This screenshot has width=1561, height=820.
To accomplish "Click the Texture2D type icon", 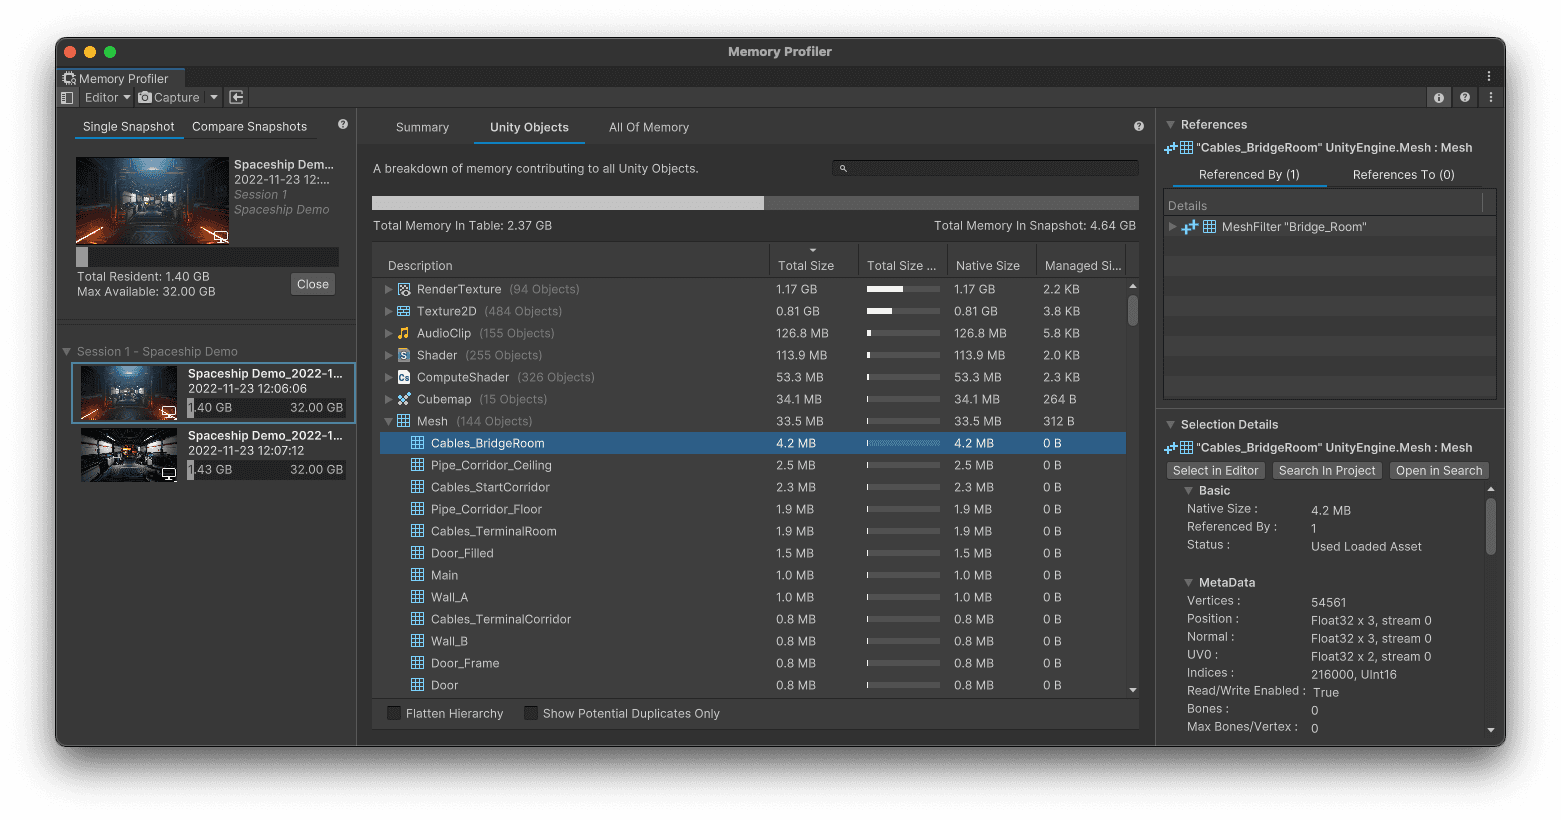I will pos(404,311).
